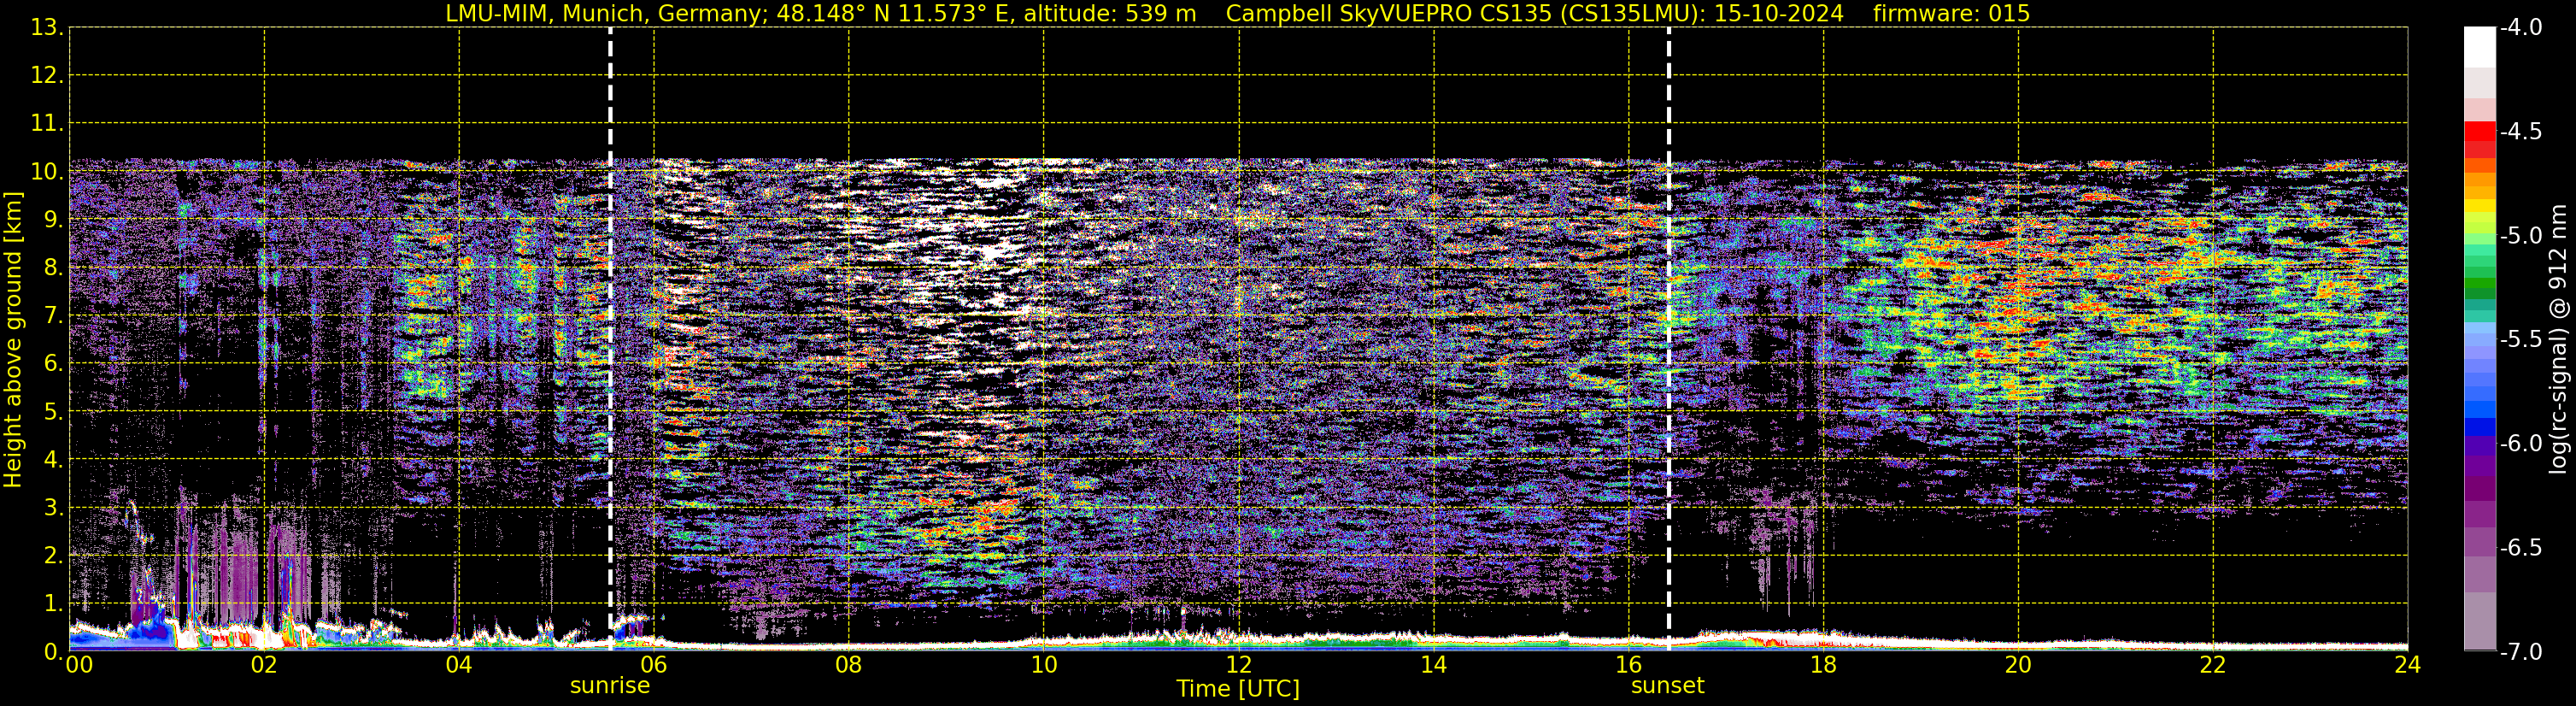Click the x-axis time tick "00"
The height and width of the screenshot is (706, 2576).
[x=79, y=665]
